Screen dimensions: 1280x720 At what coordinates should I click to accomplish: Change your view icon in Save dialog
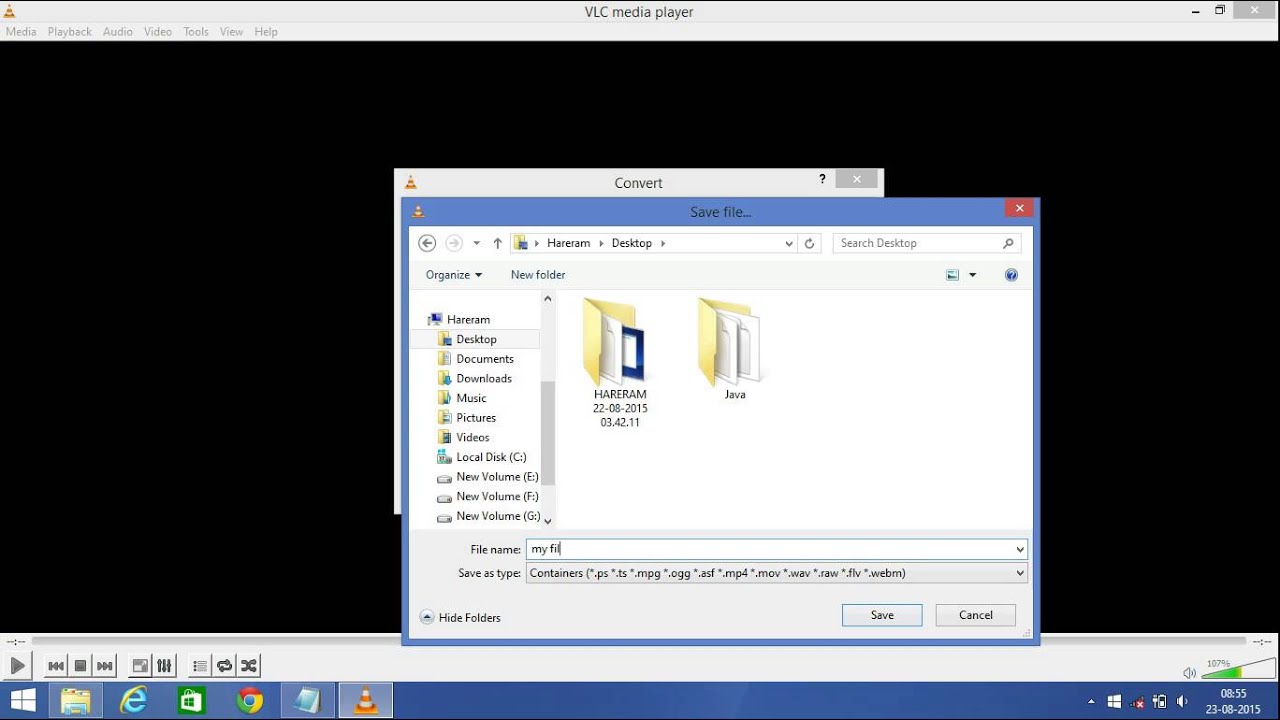pyautogui.click(x=952, y=275)
